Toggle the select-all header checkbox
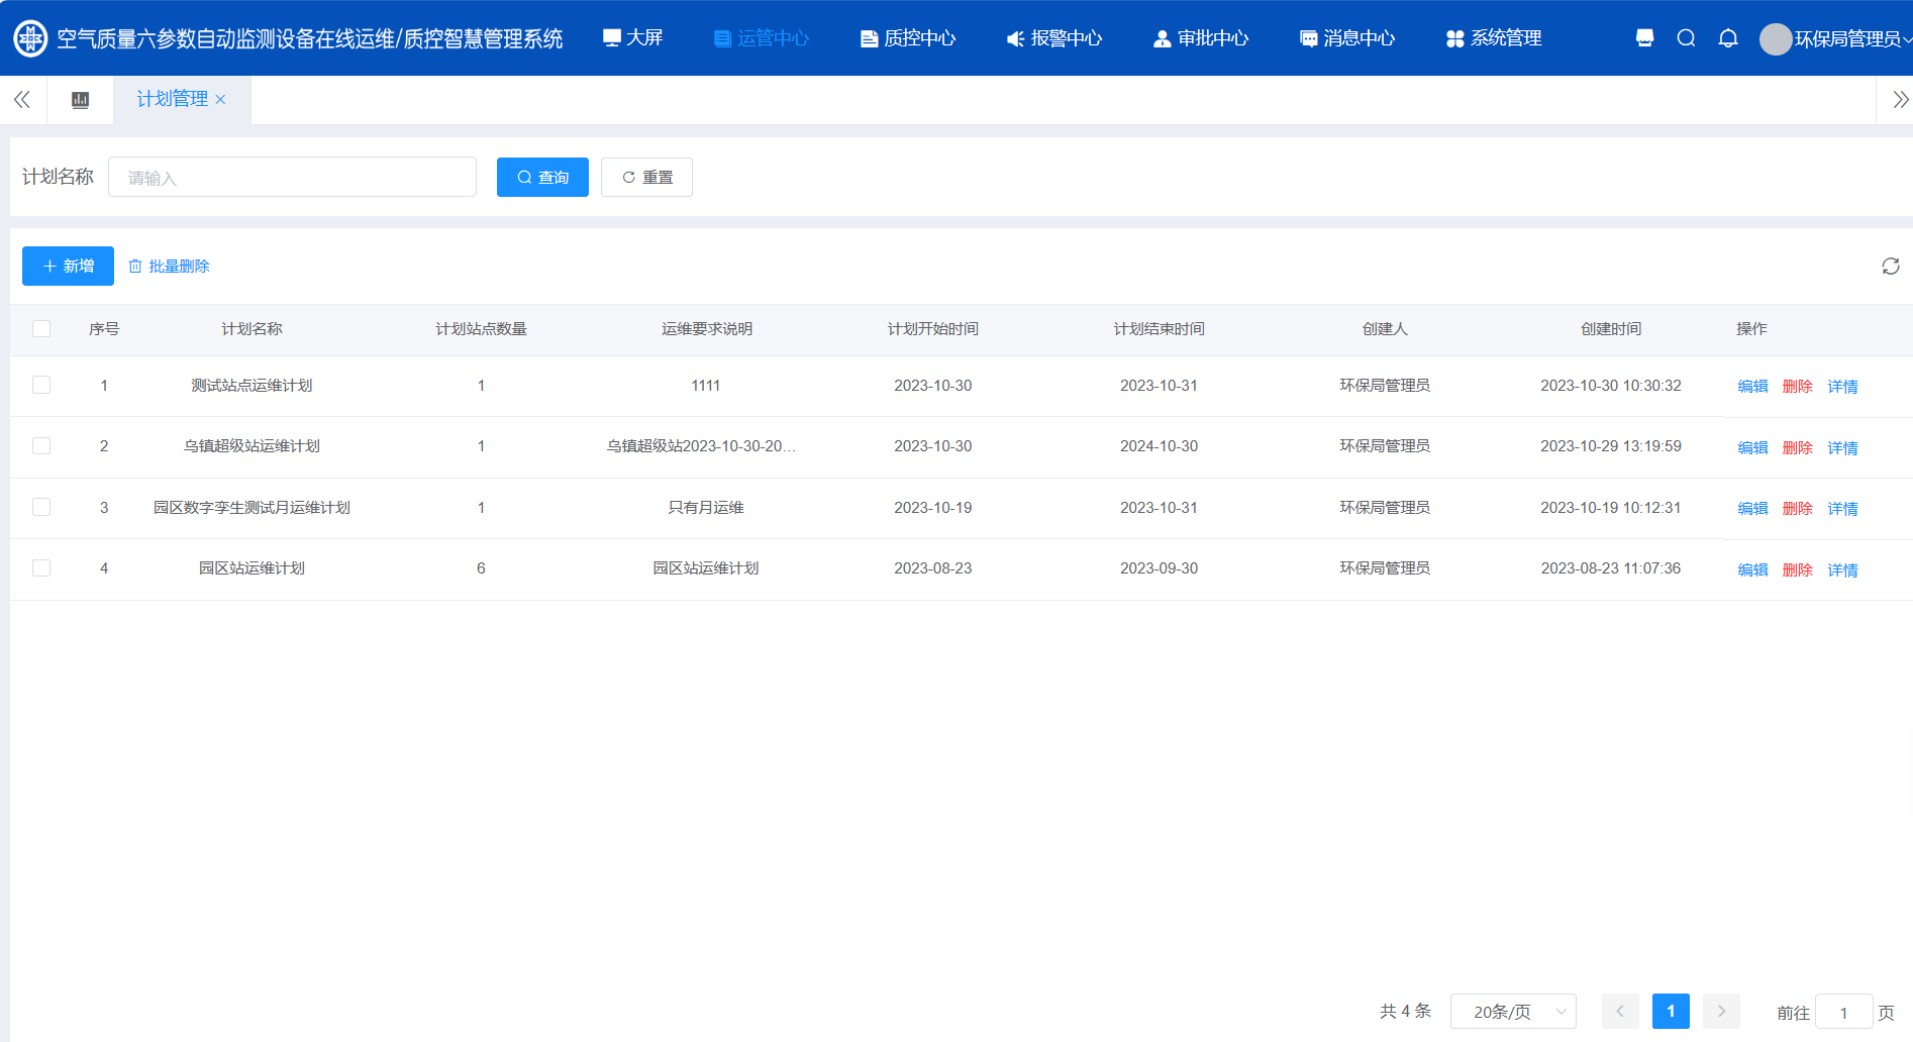This screenshot has height=1042, width=1913. (41, 329)
